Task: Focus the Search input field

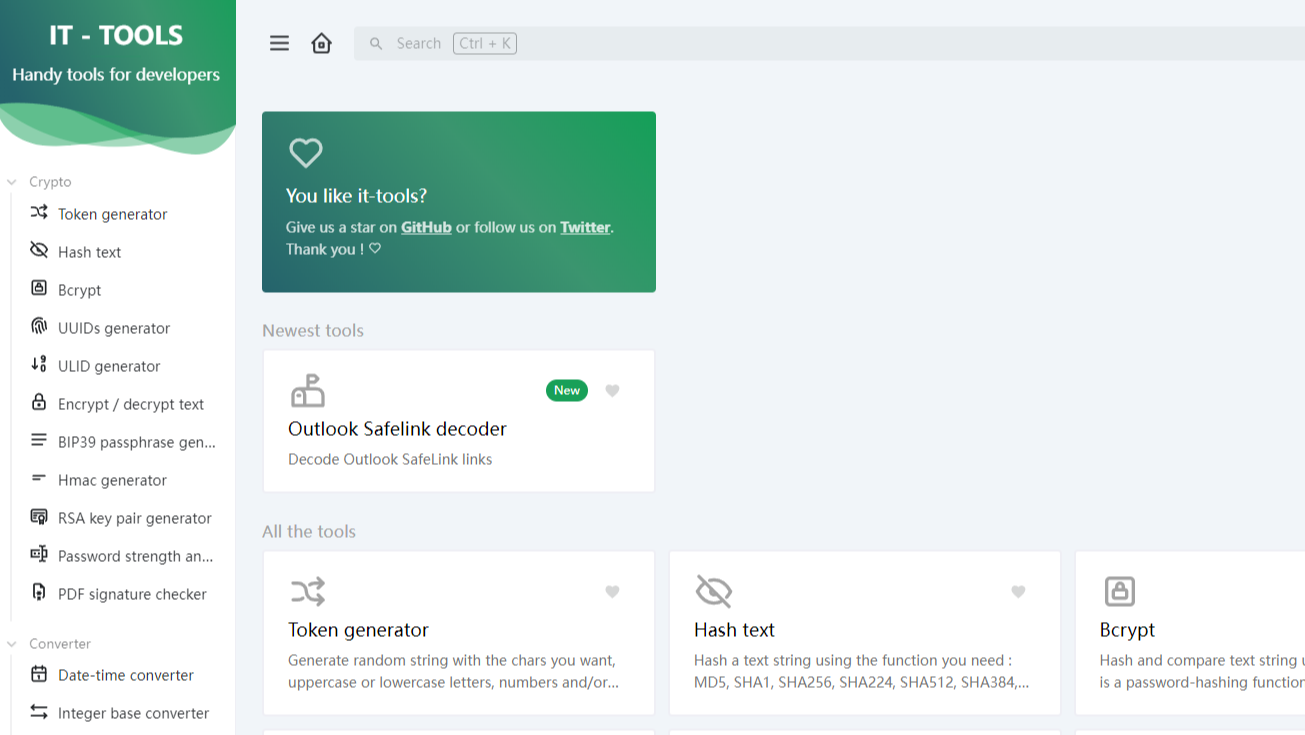Action: click(830, 43)
